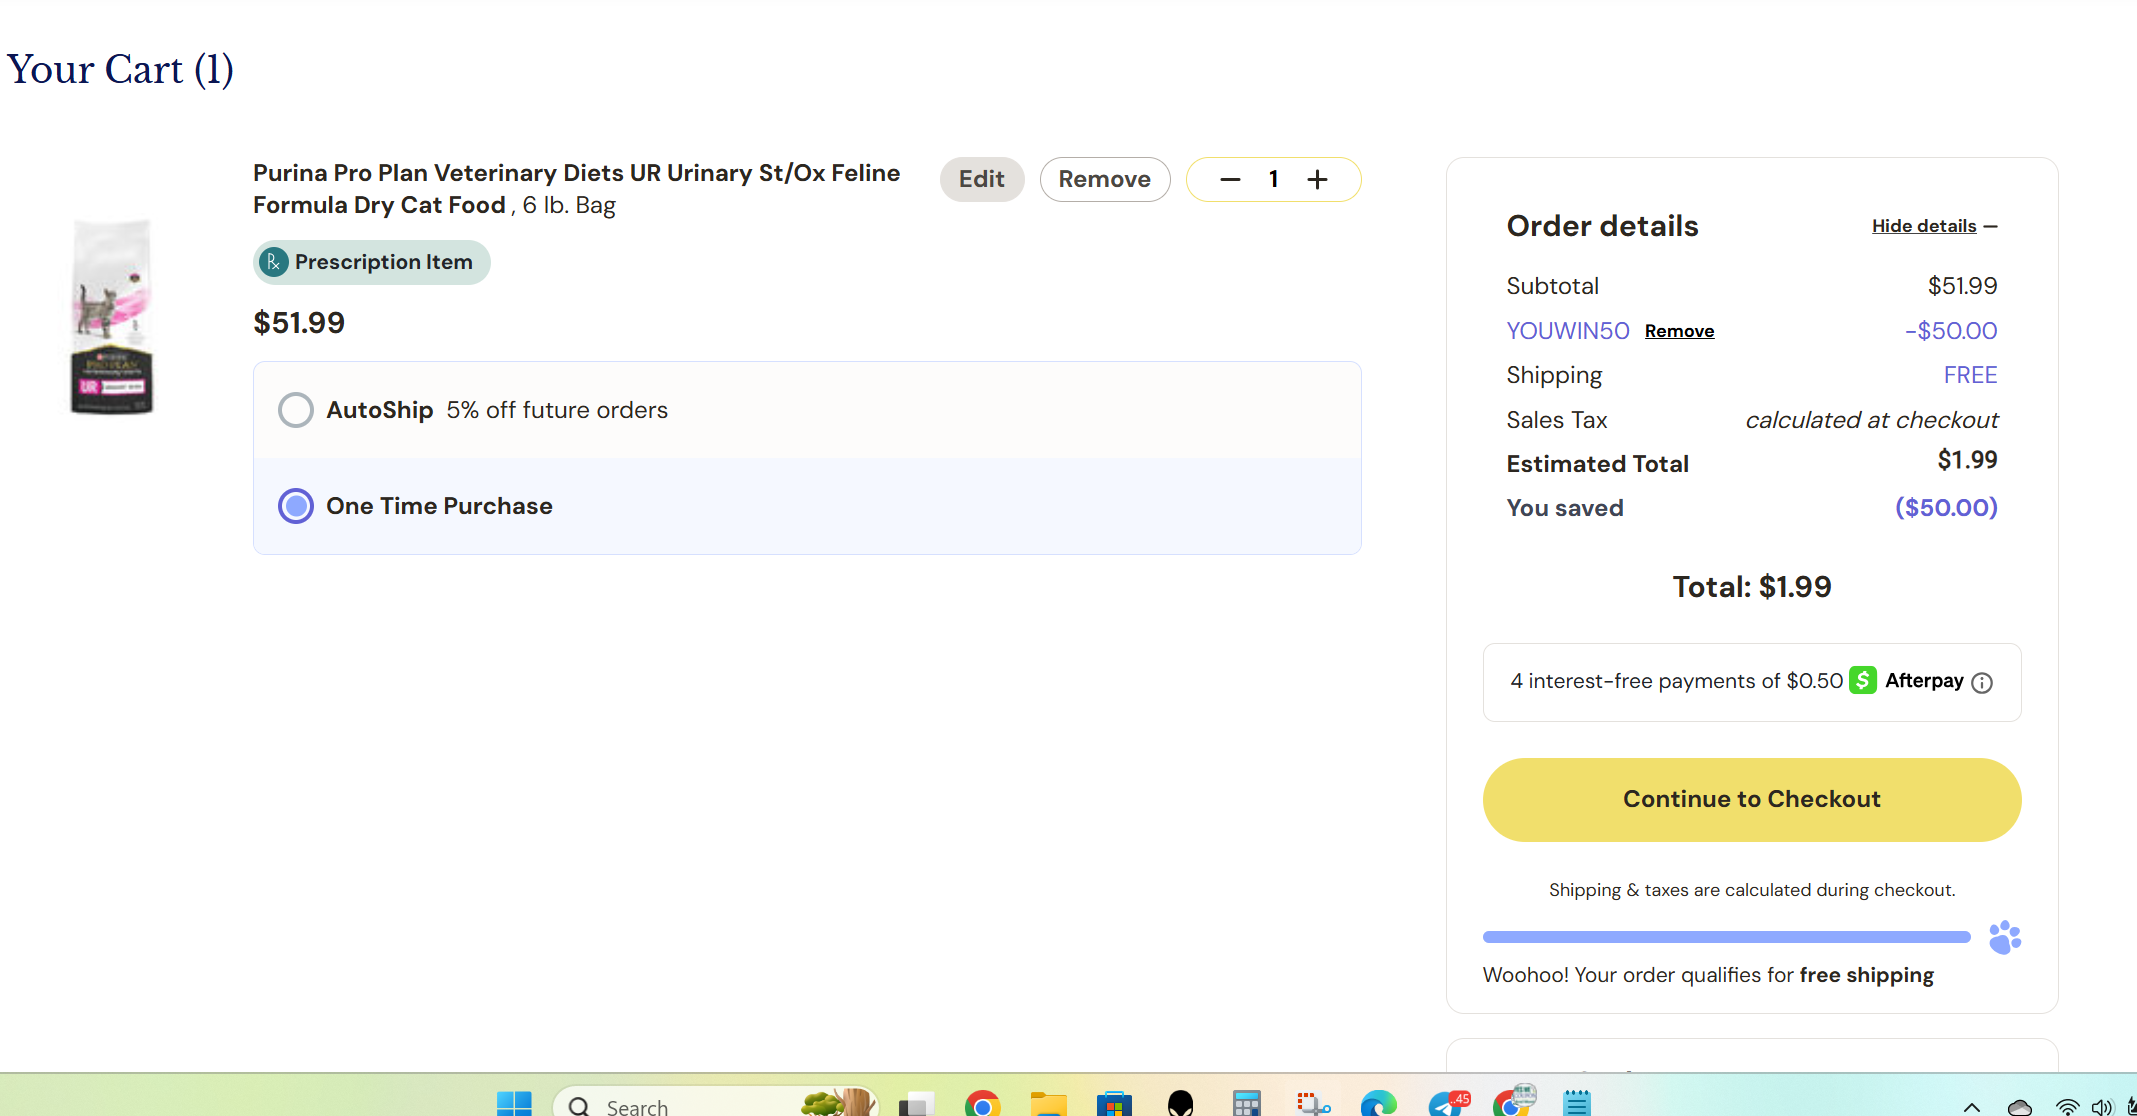
Task: Open the second Chrome profile icon in the taskbar
Action: [x=1514, y=1100]
